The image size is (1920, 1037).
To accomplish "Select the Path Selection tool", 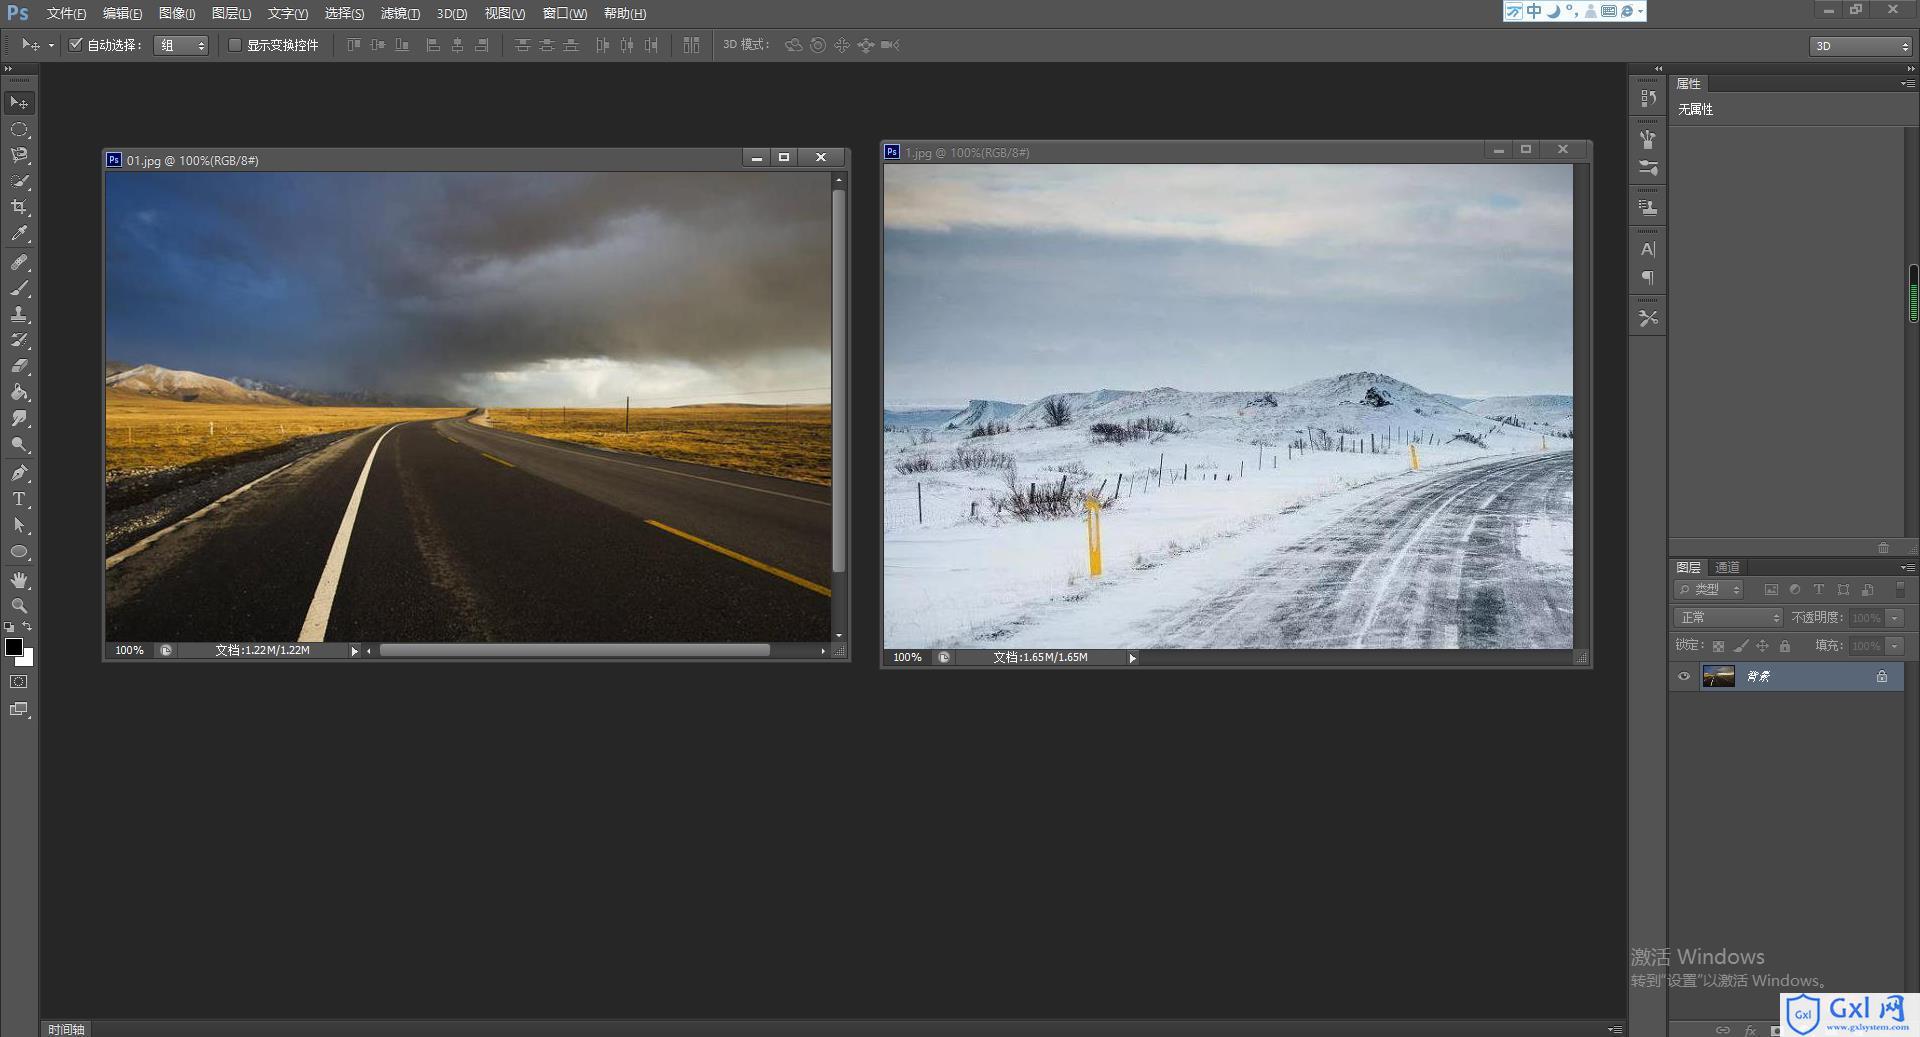I will tap(19, 525).
